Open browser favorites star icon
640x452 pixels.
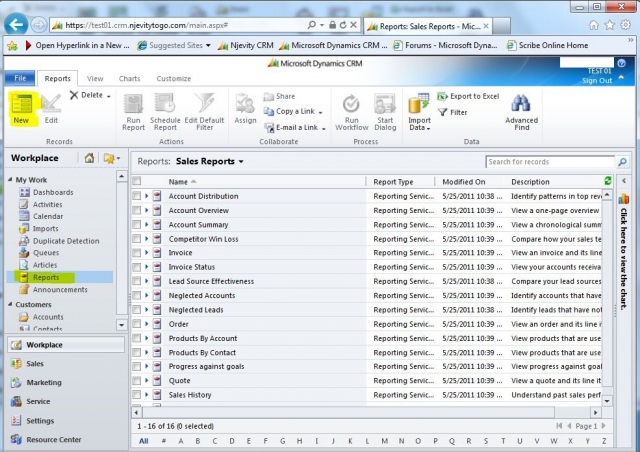pos(609,25)
